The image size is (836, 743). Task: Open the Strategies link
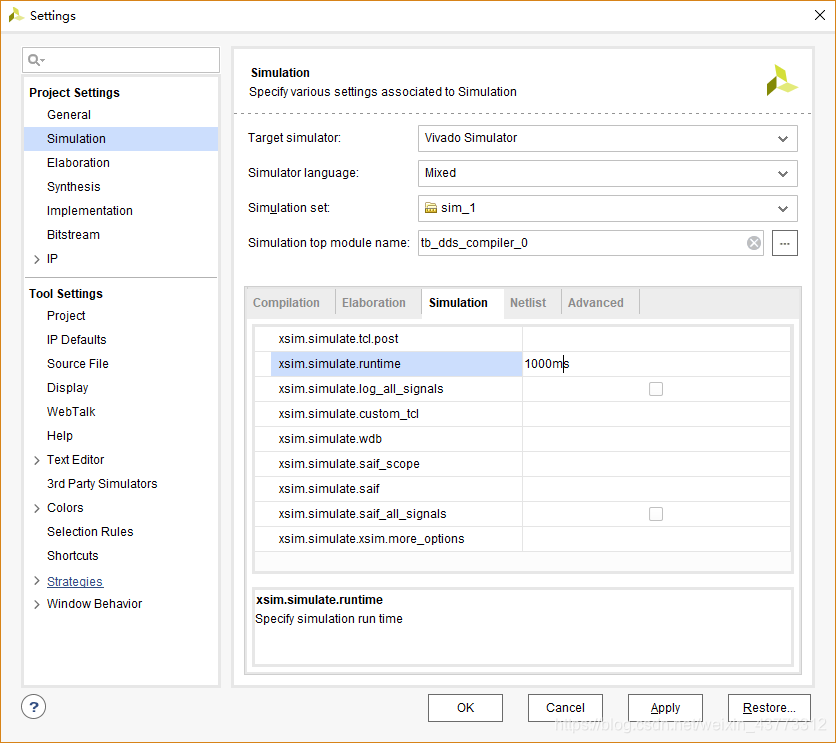coord(75,582)
